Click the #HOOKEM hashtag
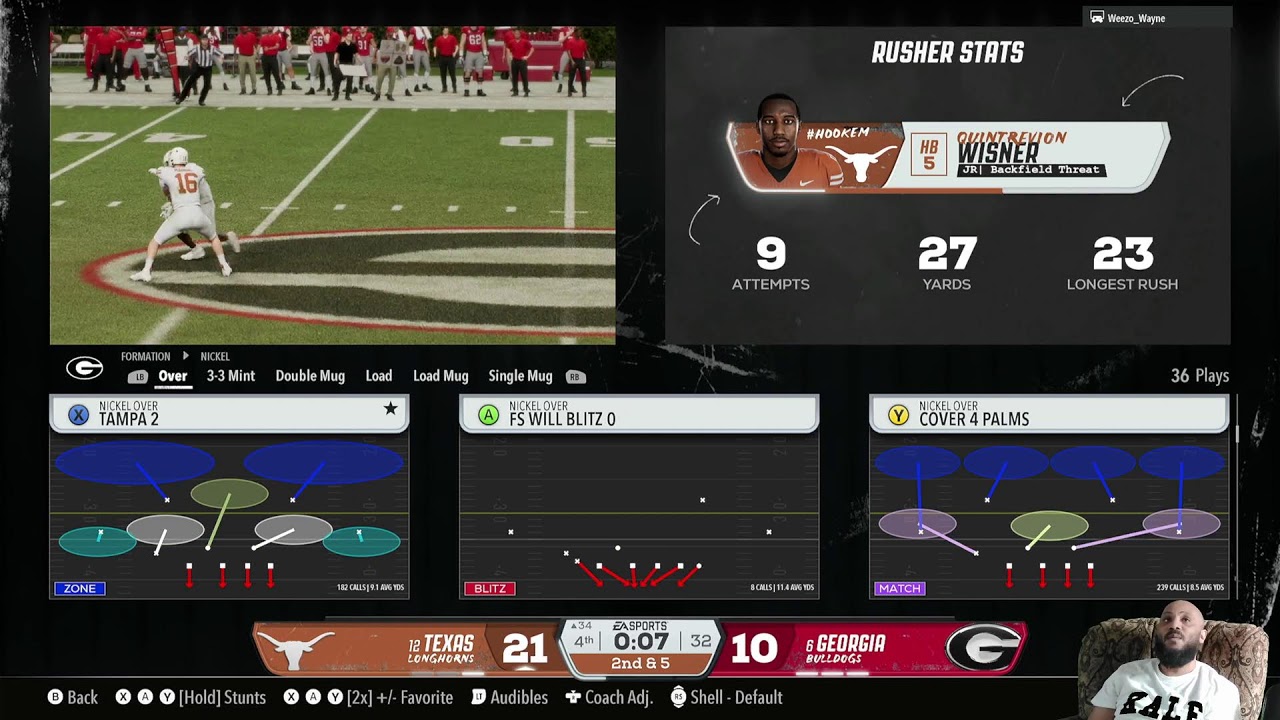The height and width of the screenshot is (720, 1280). (837, 133)
